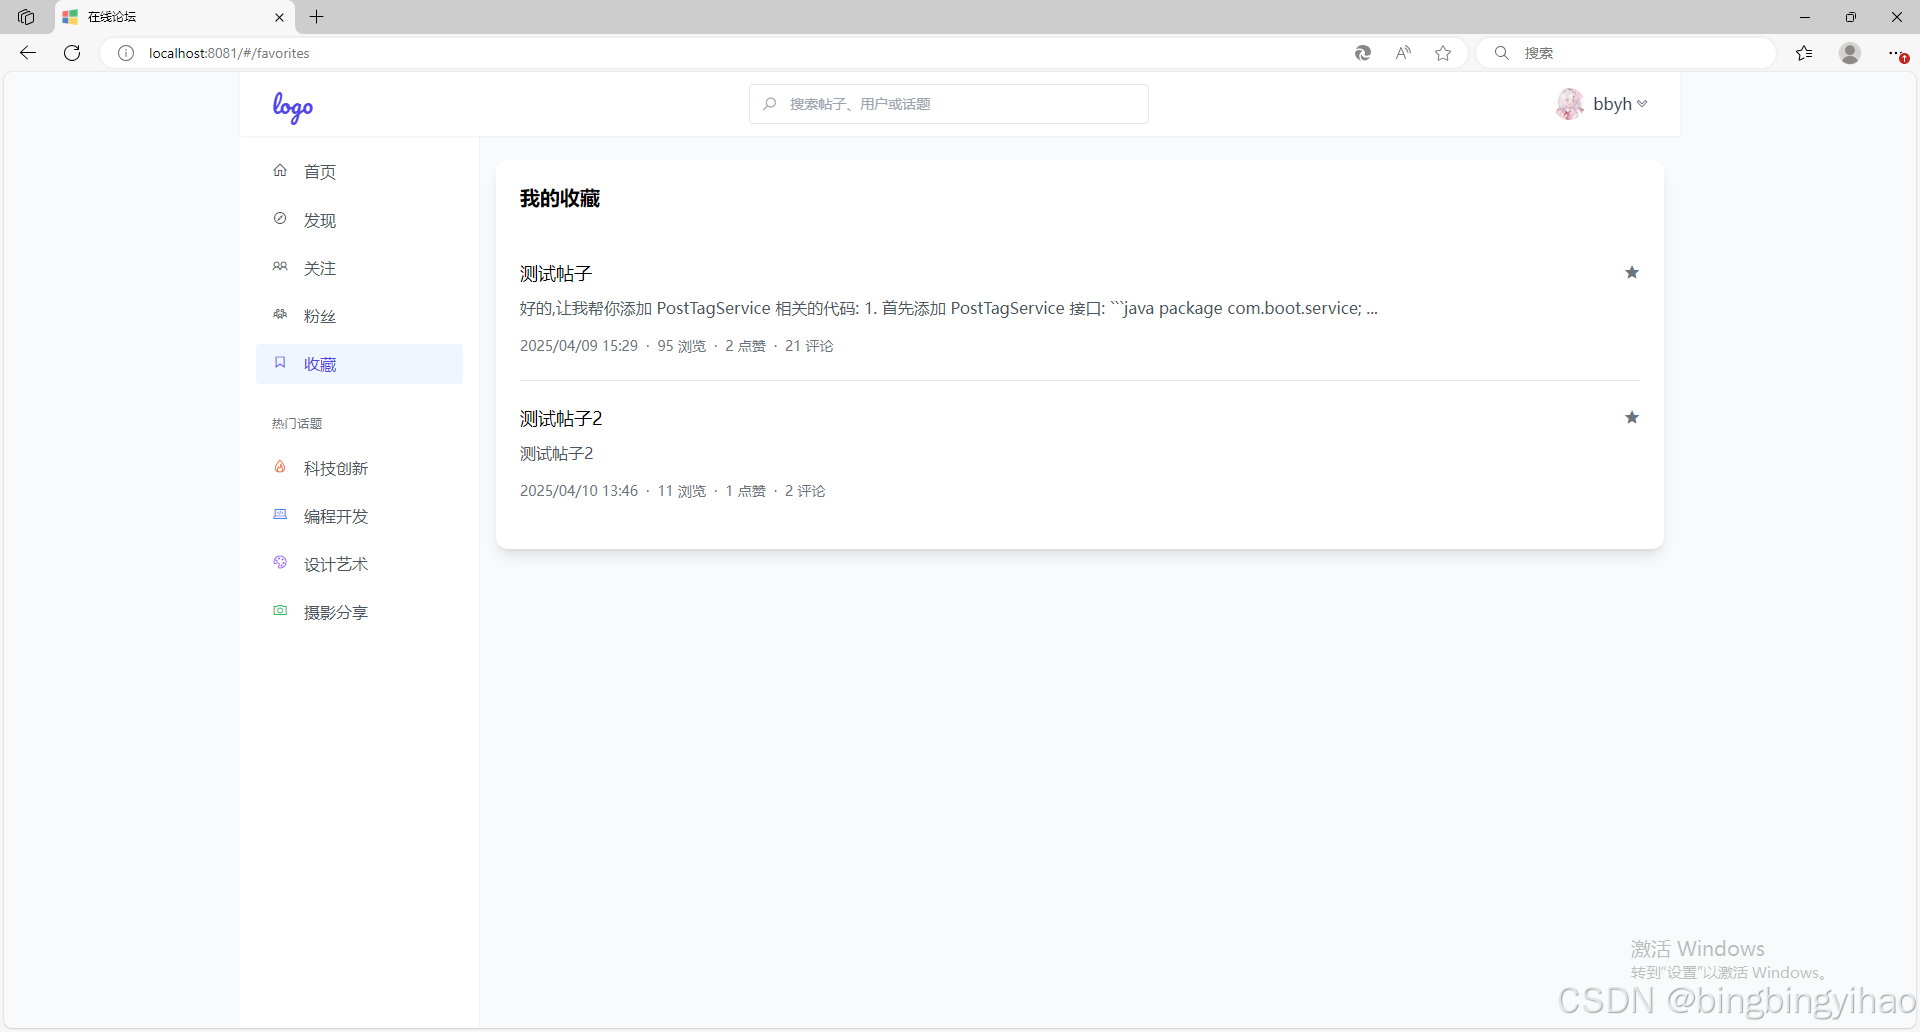The width and height of the screenshot is (1920, 1032).
Task: Add page to favorites with star icon
Action: (1443, 53)
